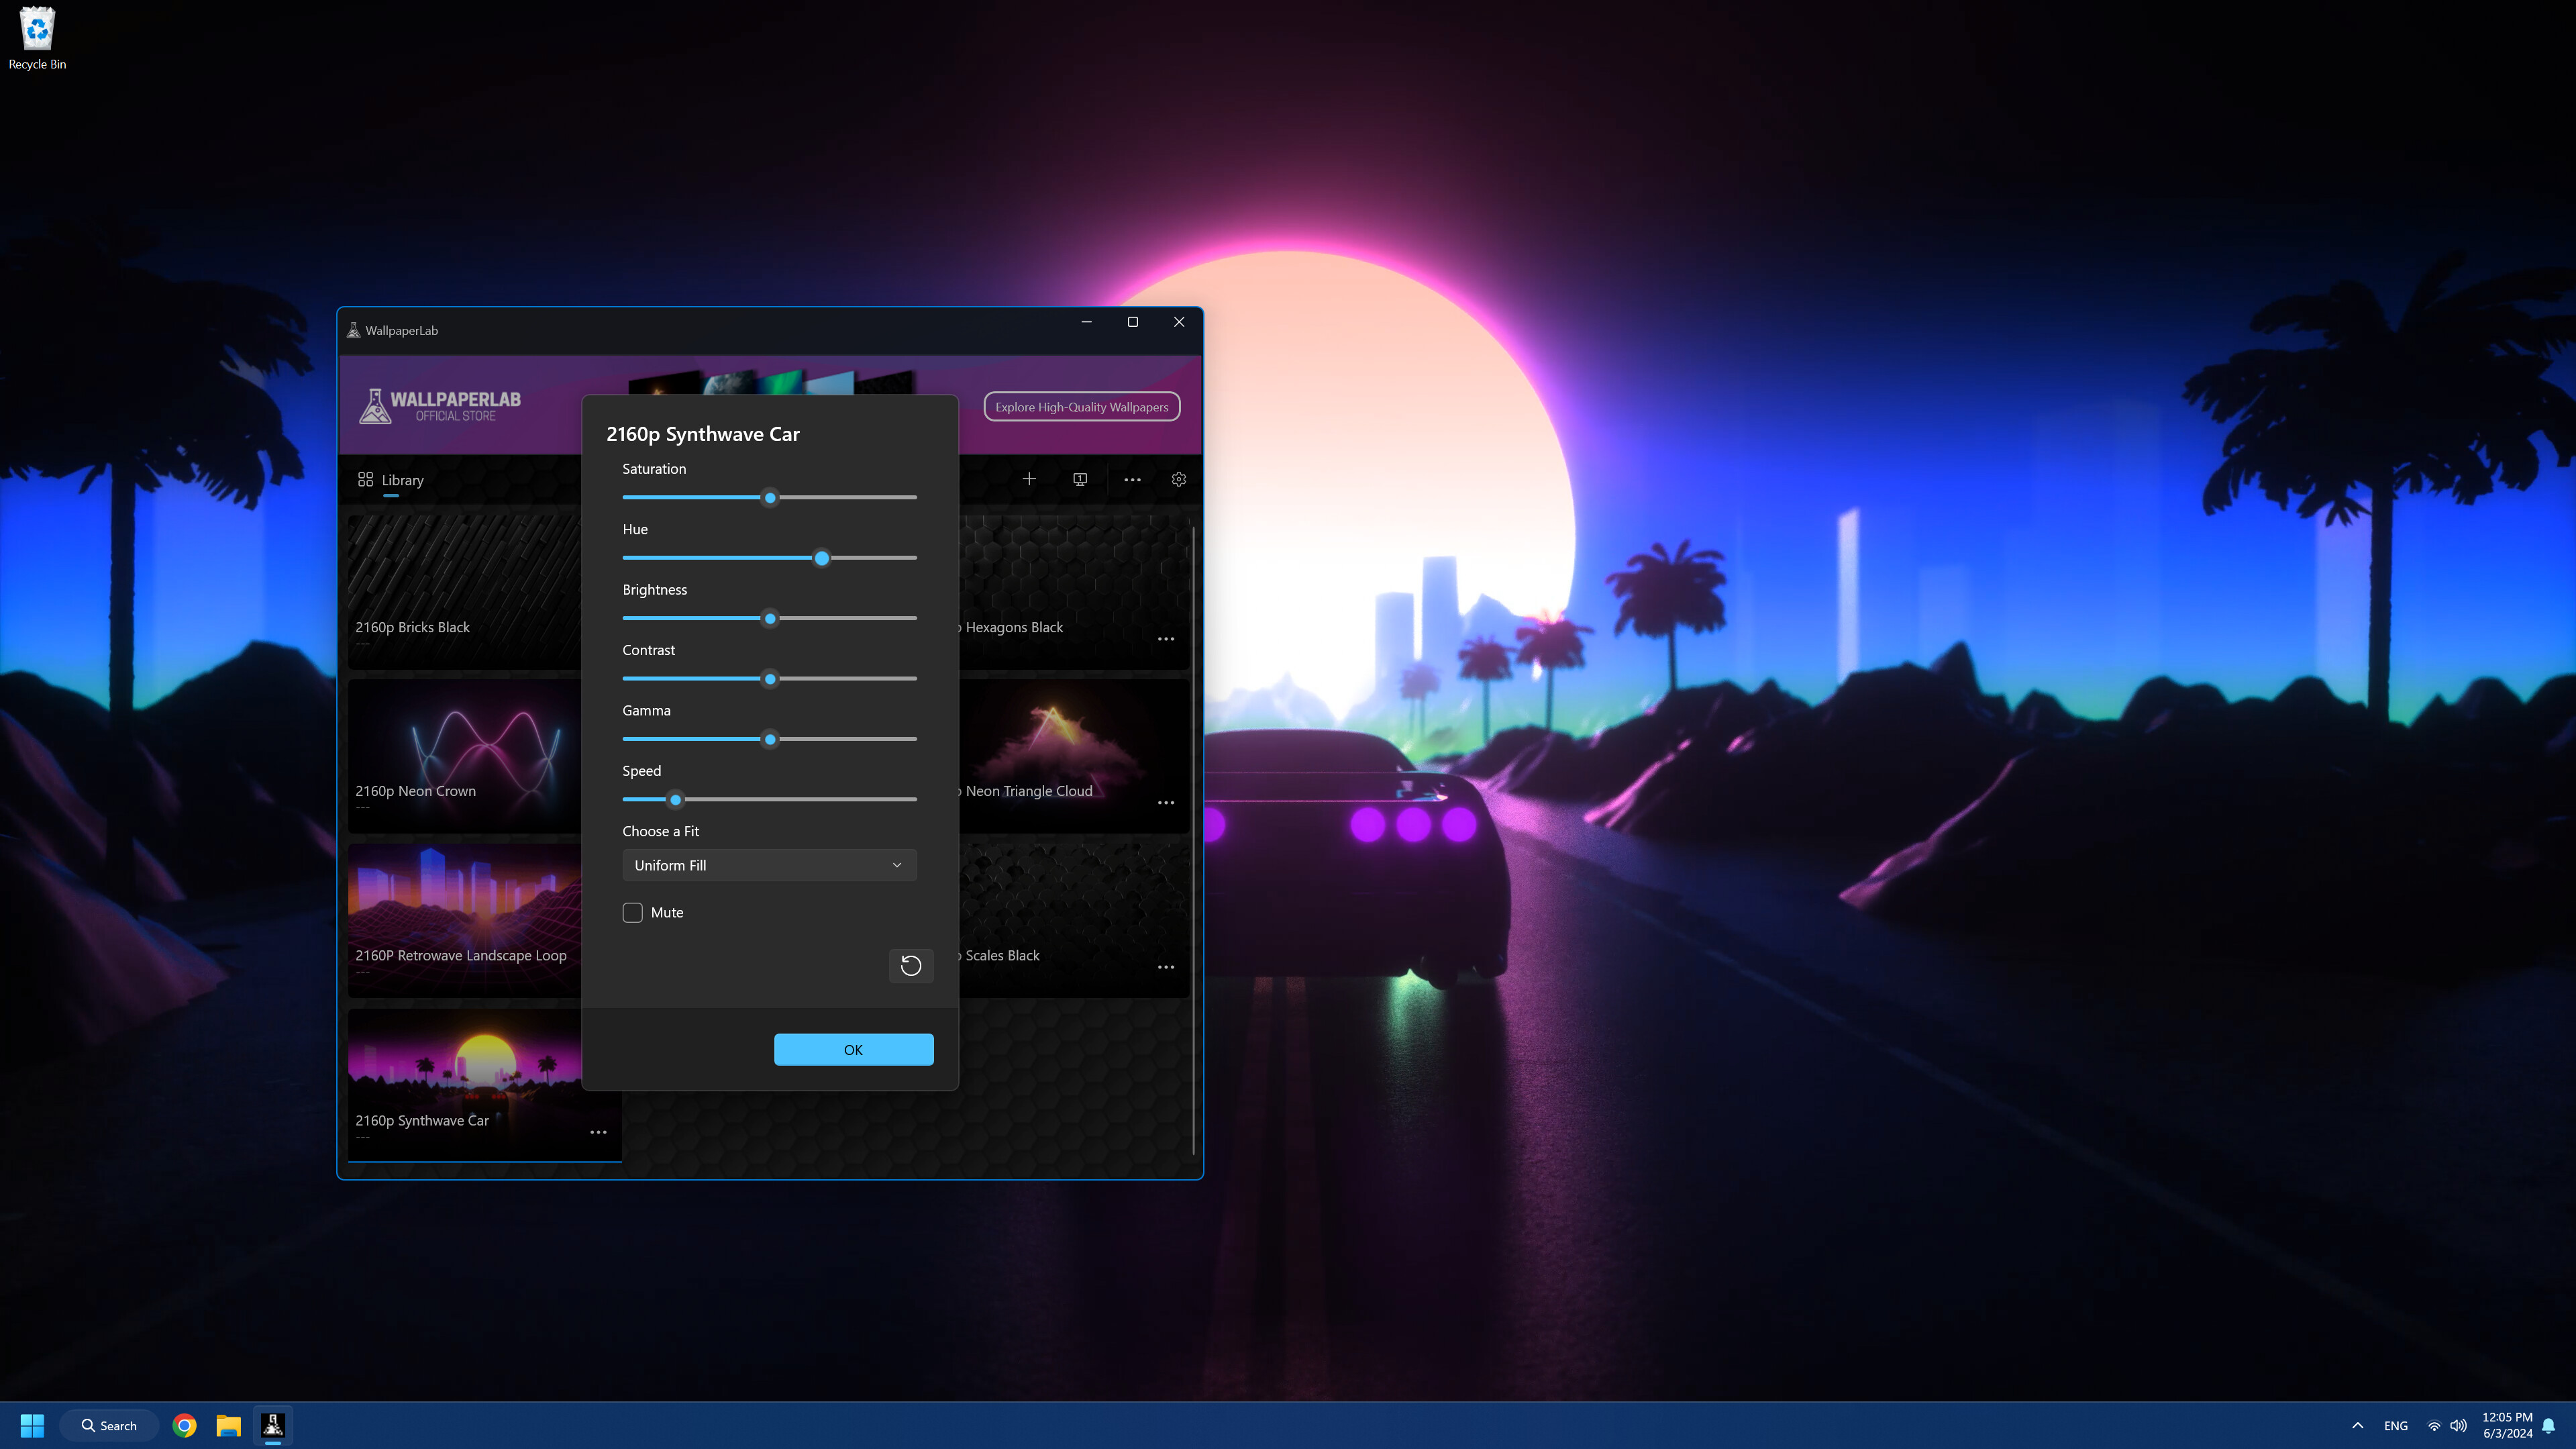Expand hidden system tray icons
Screen dimensions: 2576x1449
click(2357, 1425)
